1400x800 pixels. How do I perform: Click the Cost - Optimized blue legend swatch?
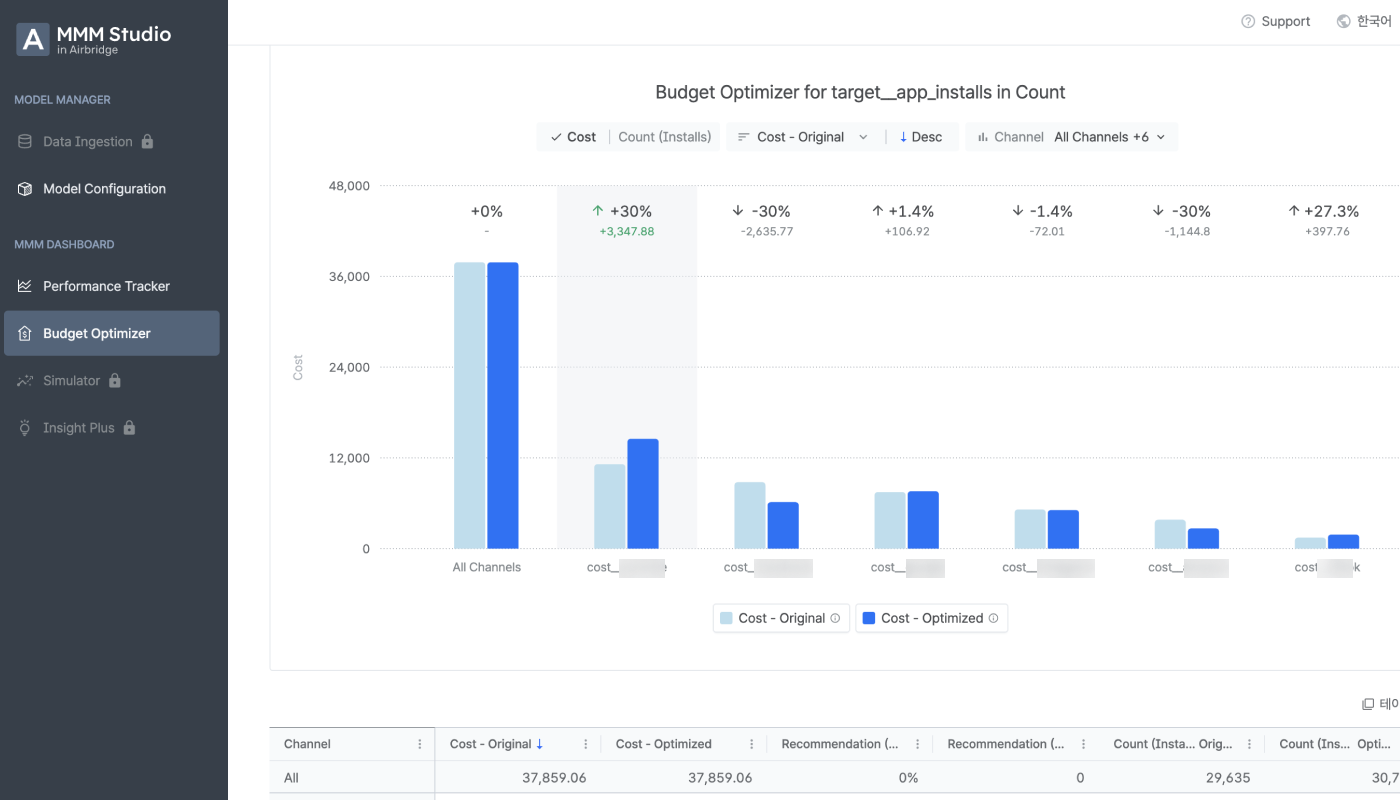click(869, 618)
